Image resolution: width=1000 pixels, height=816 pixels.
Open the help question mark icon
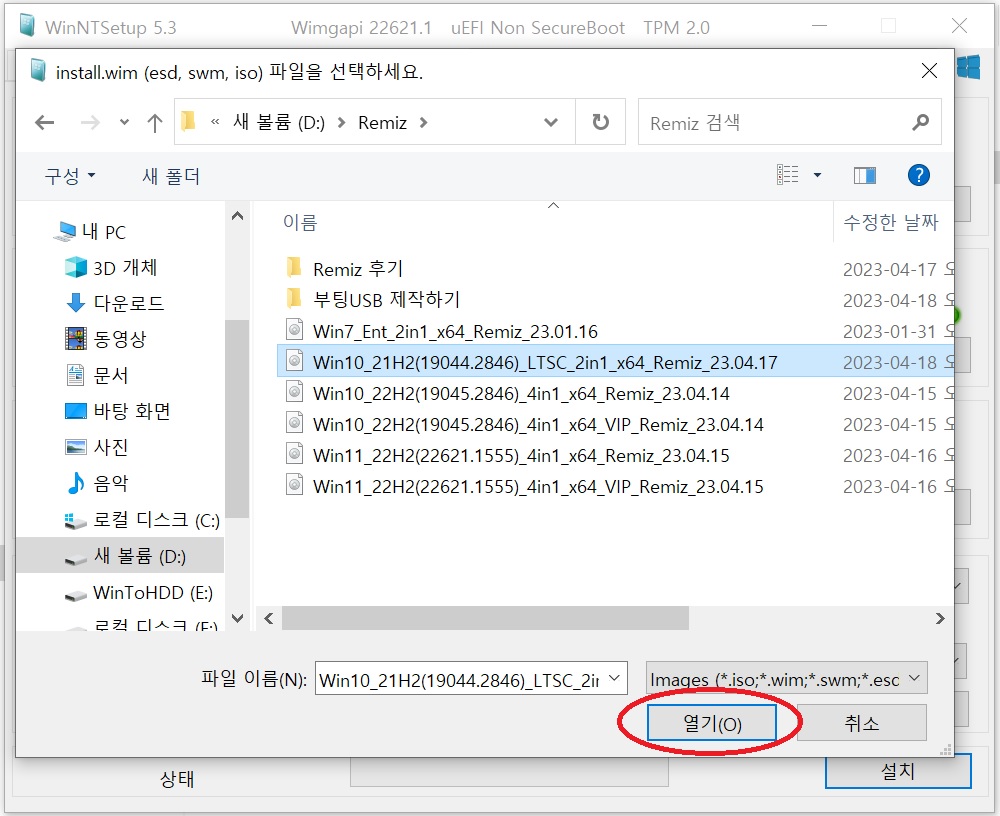(x=918, y=175)
